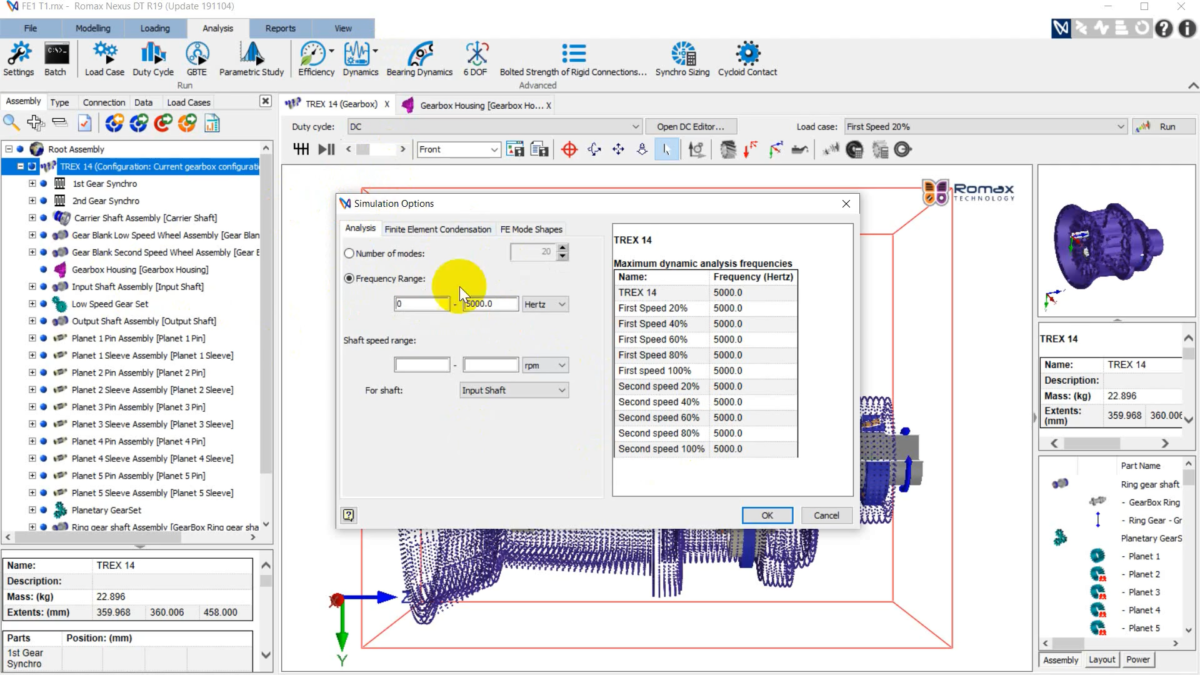Click the red crosshair target icon in the view toolbar

pos(570,149)
